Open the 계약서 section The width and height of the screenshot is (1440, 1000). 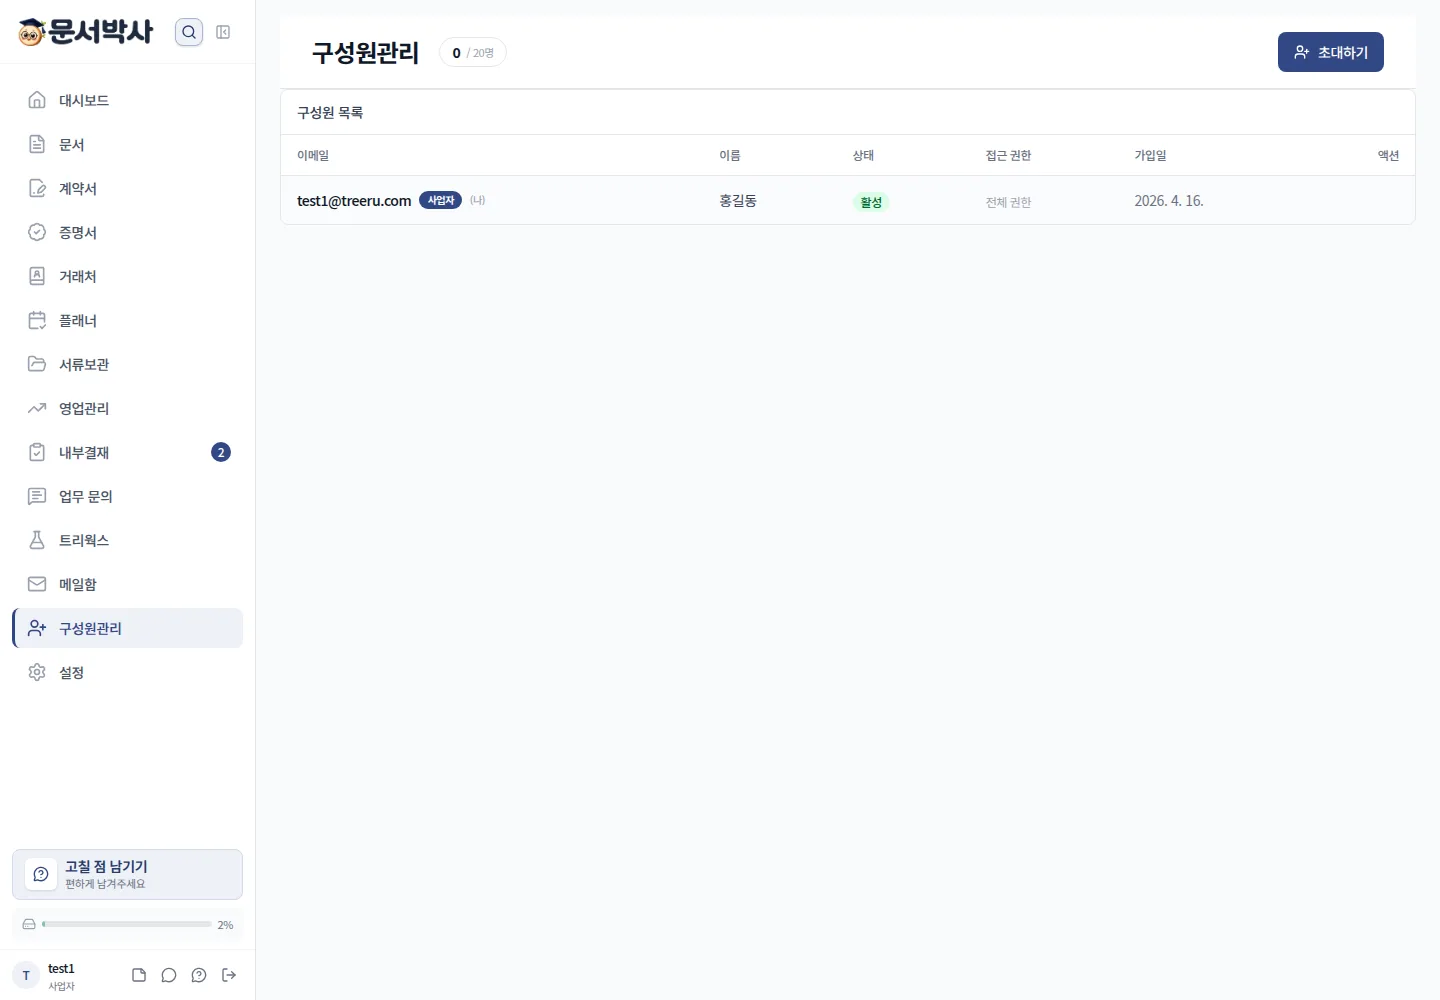(x=127, y=188)
